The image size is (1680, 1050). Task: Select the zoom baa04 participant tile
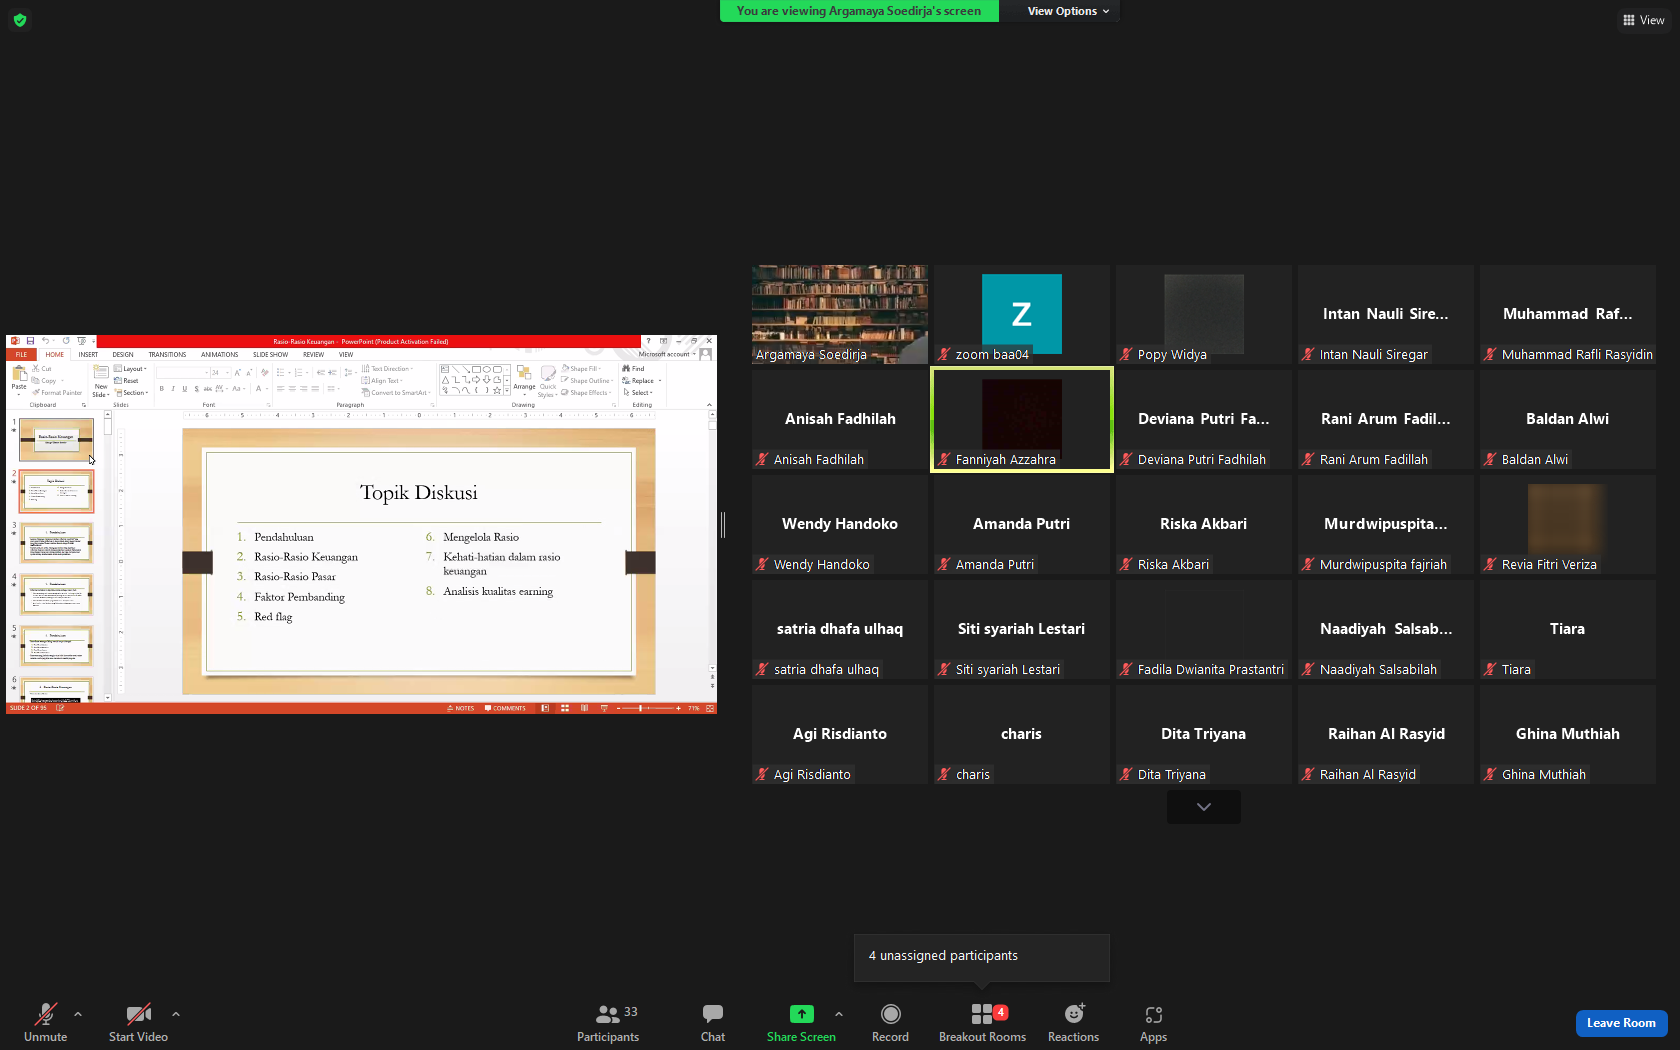pyautogui.click(x=1022, y=315)
